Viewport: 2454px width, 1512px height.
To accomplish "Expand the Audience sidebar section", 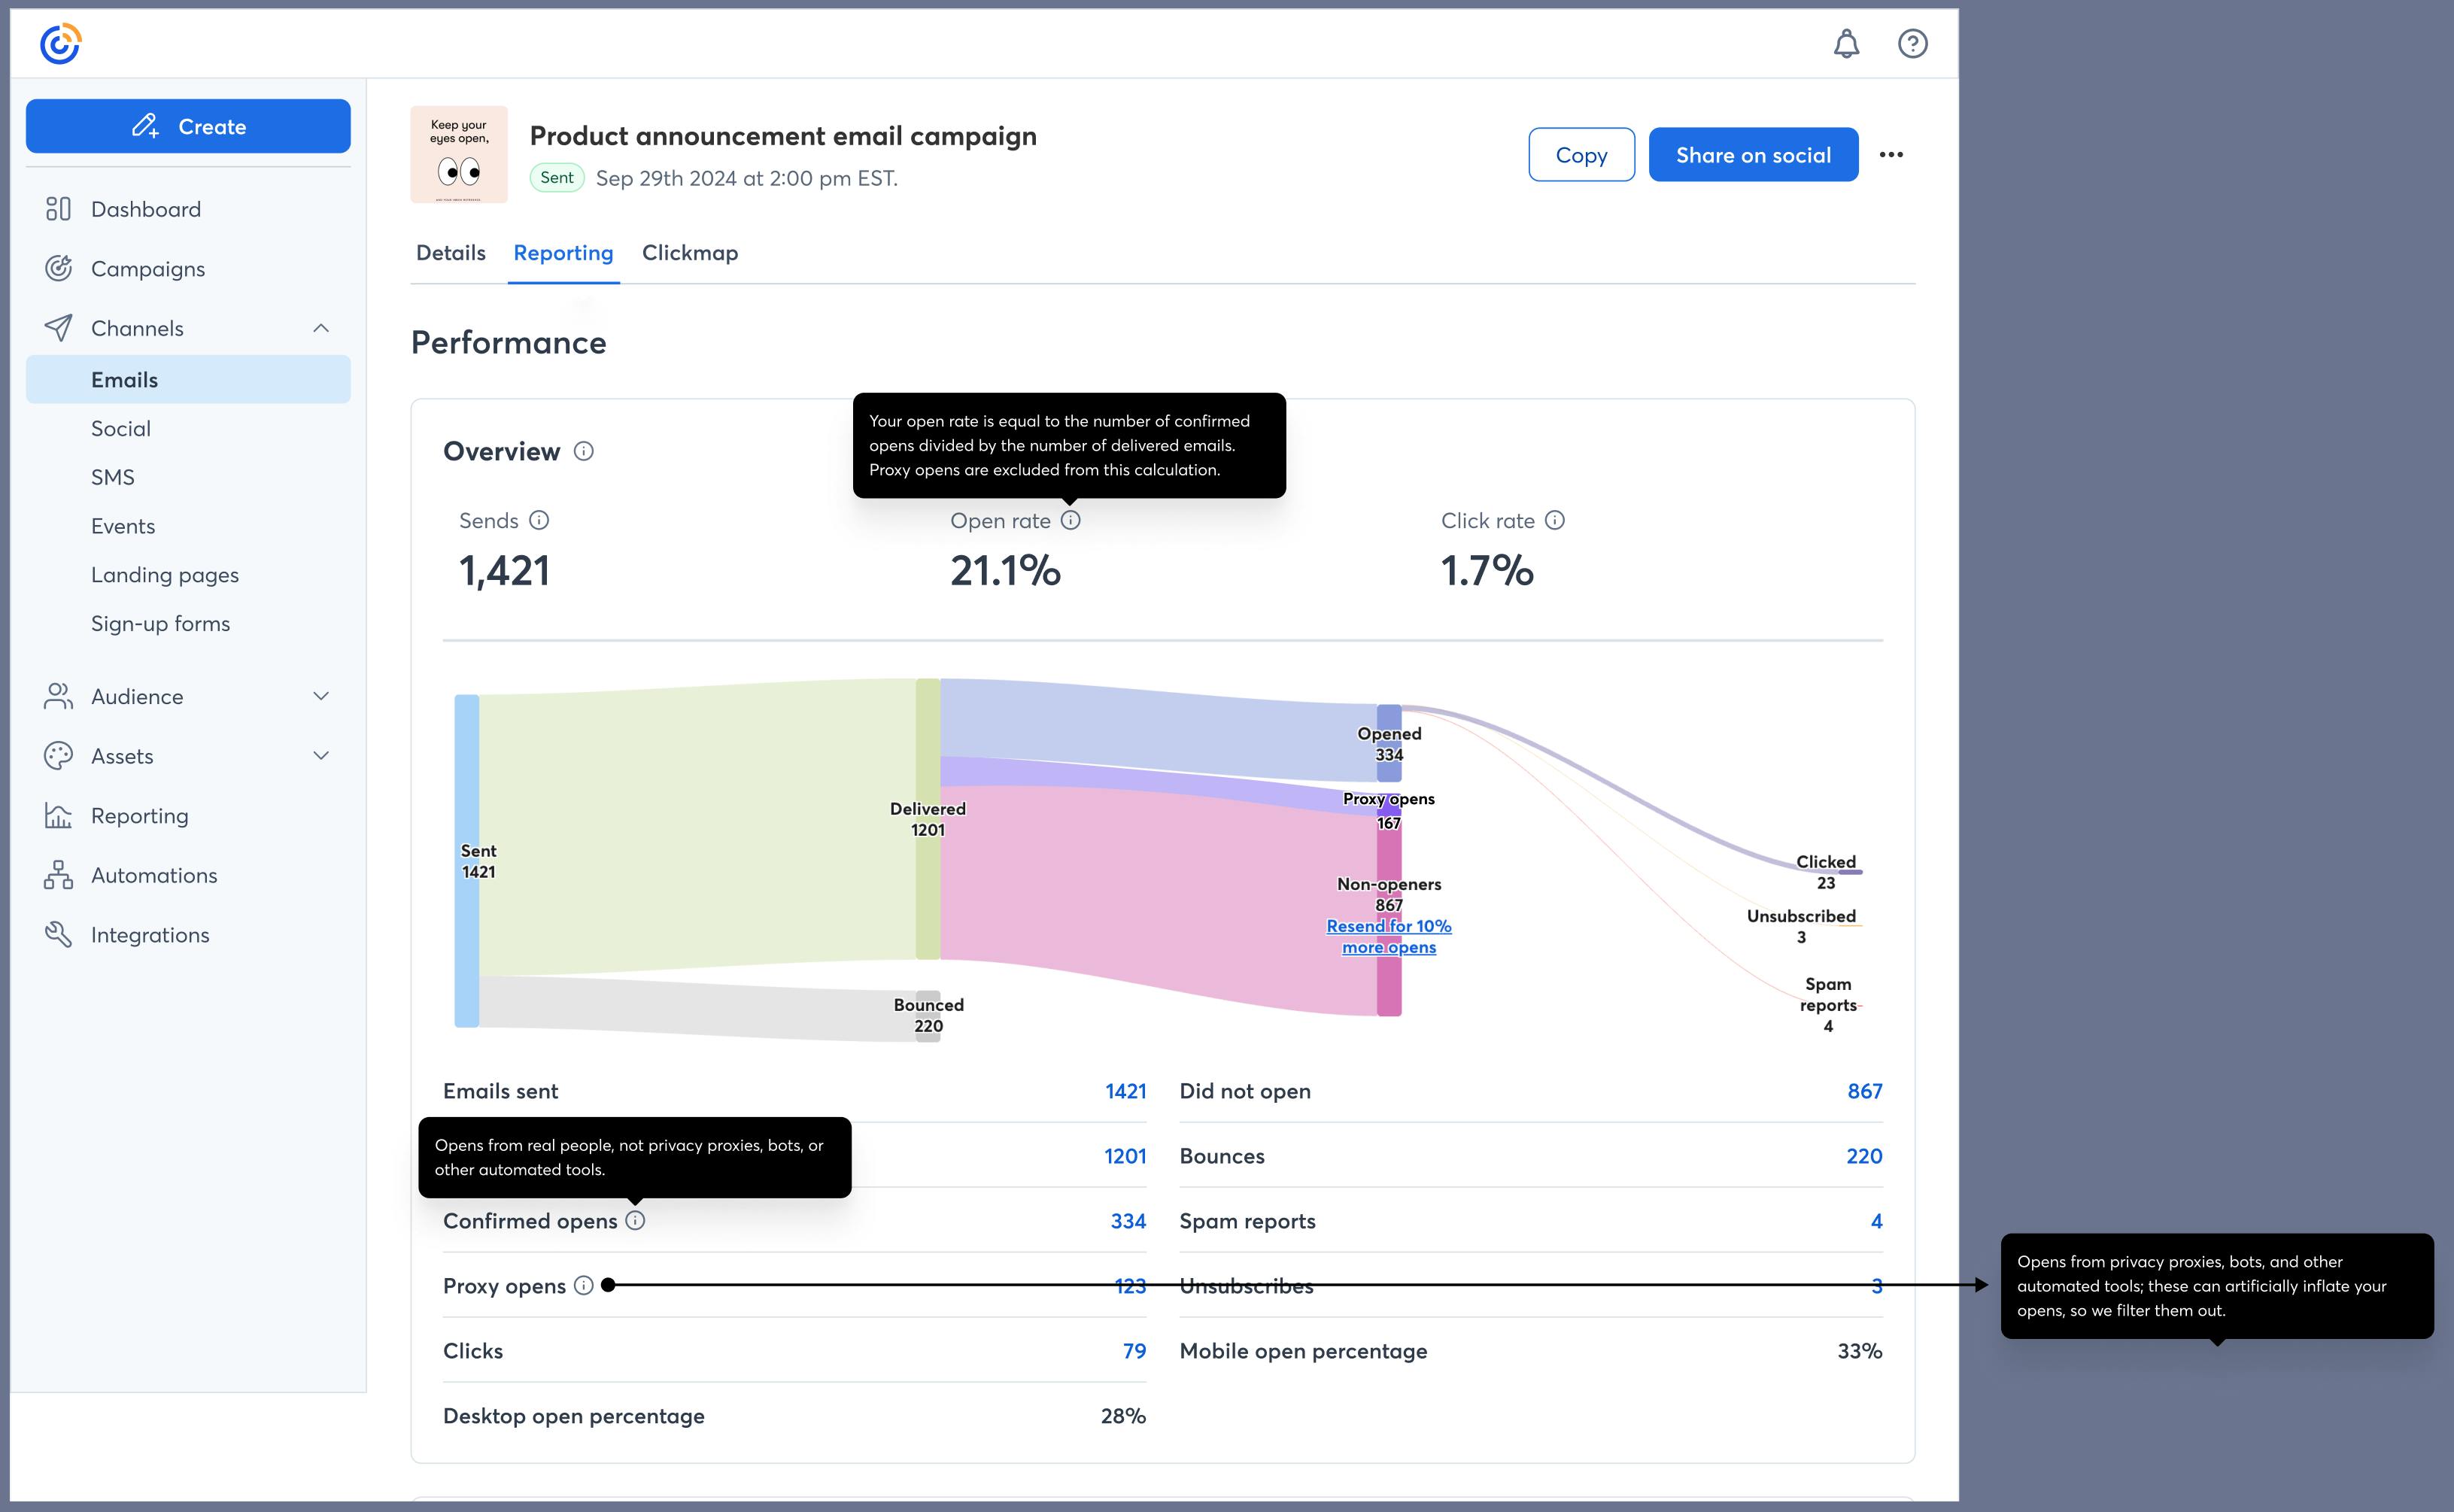I will (321, 696).
